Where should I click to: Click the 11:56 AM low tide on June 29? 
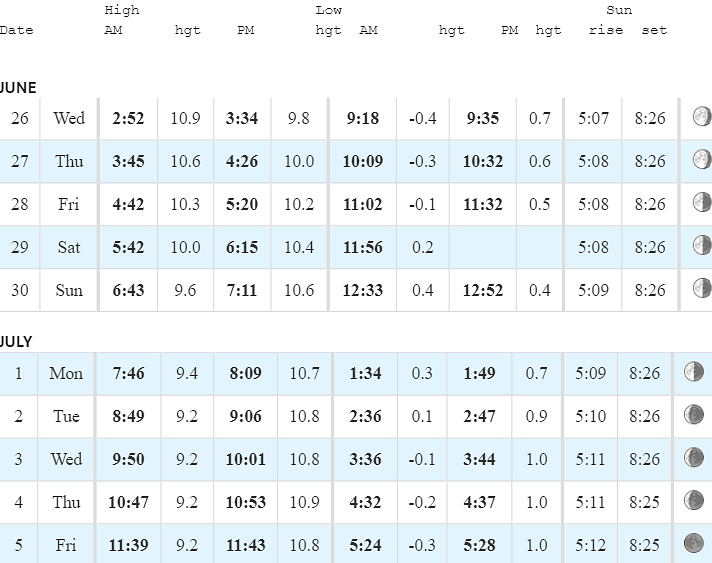363,247
